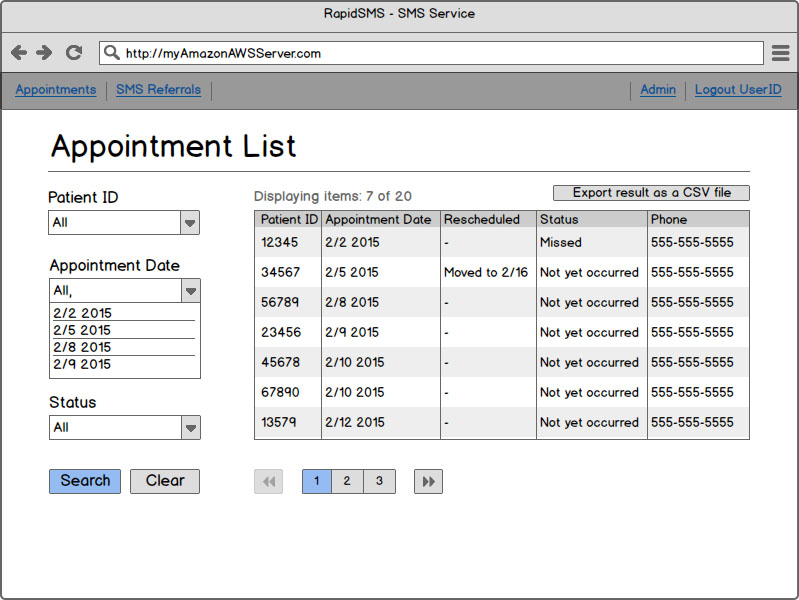This screenshot has width=799, height=600.
Task: Click the Rescheduled column header
Action: tap(488, 219)
